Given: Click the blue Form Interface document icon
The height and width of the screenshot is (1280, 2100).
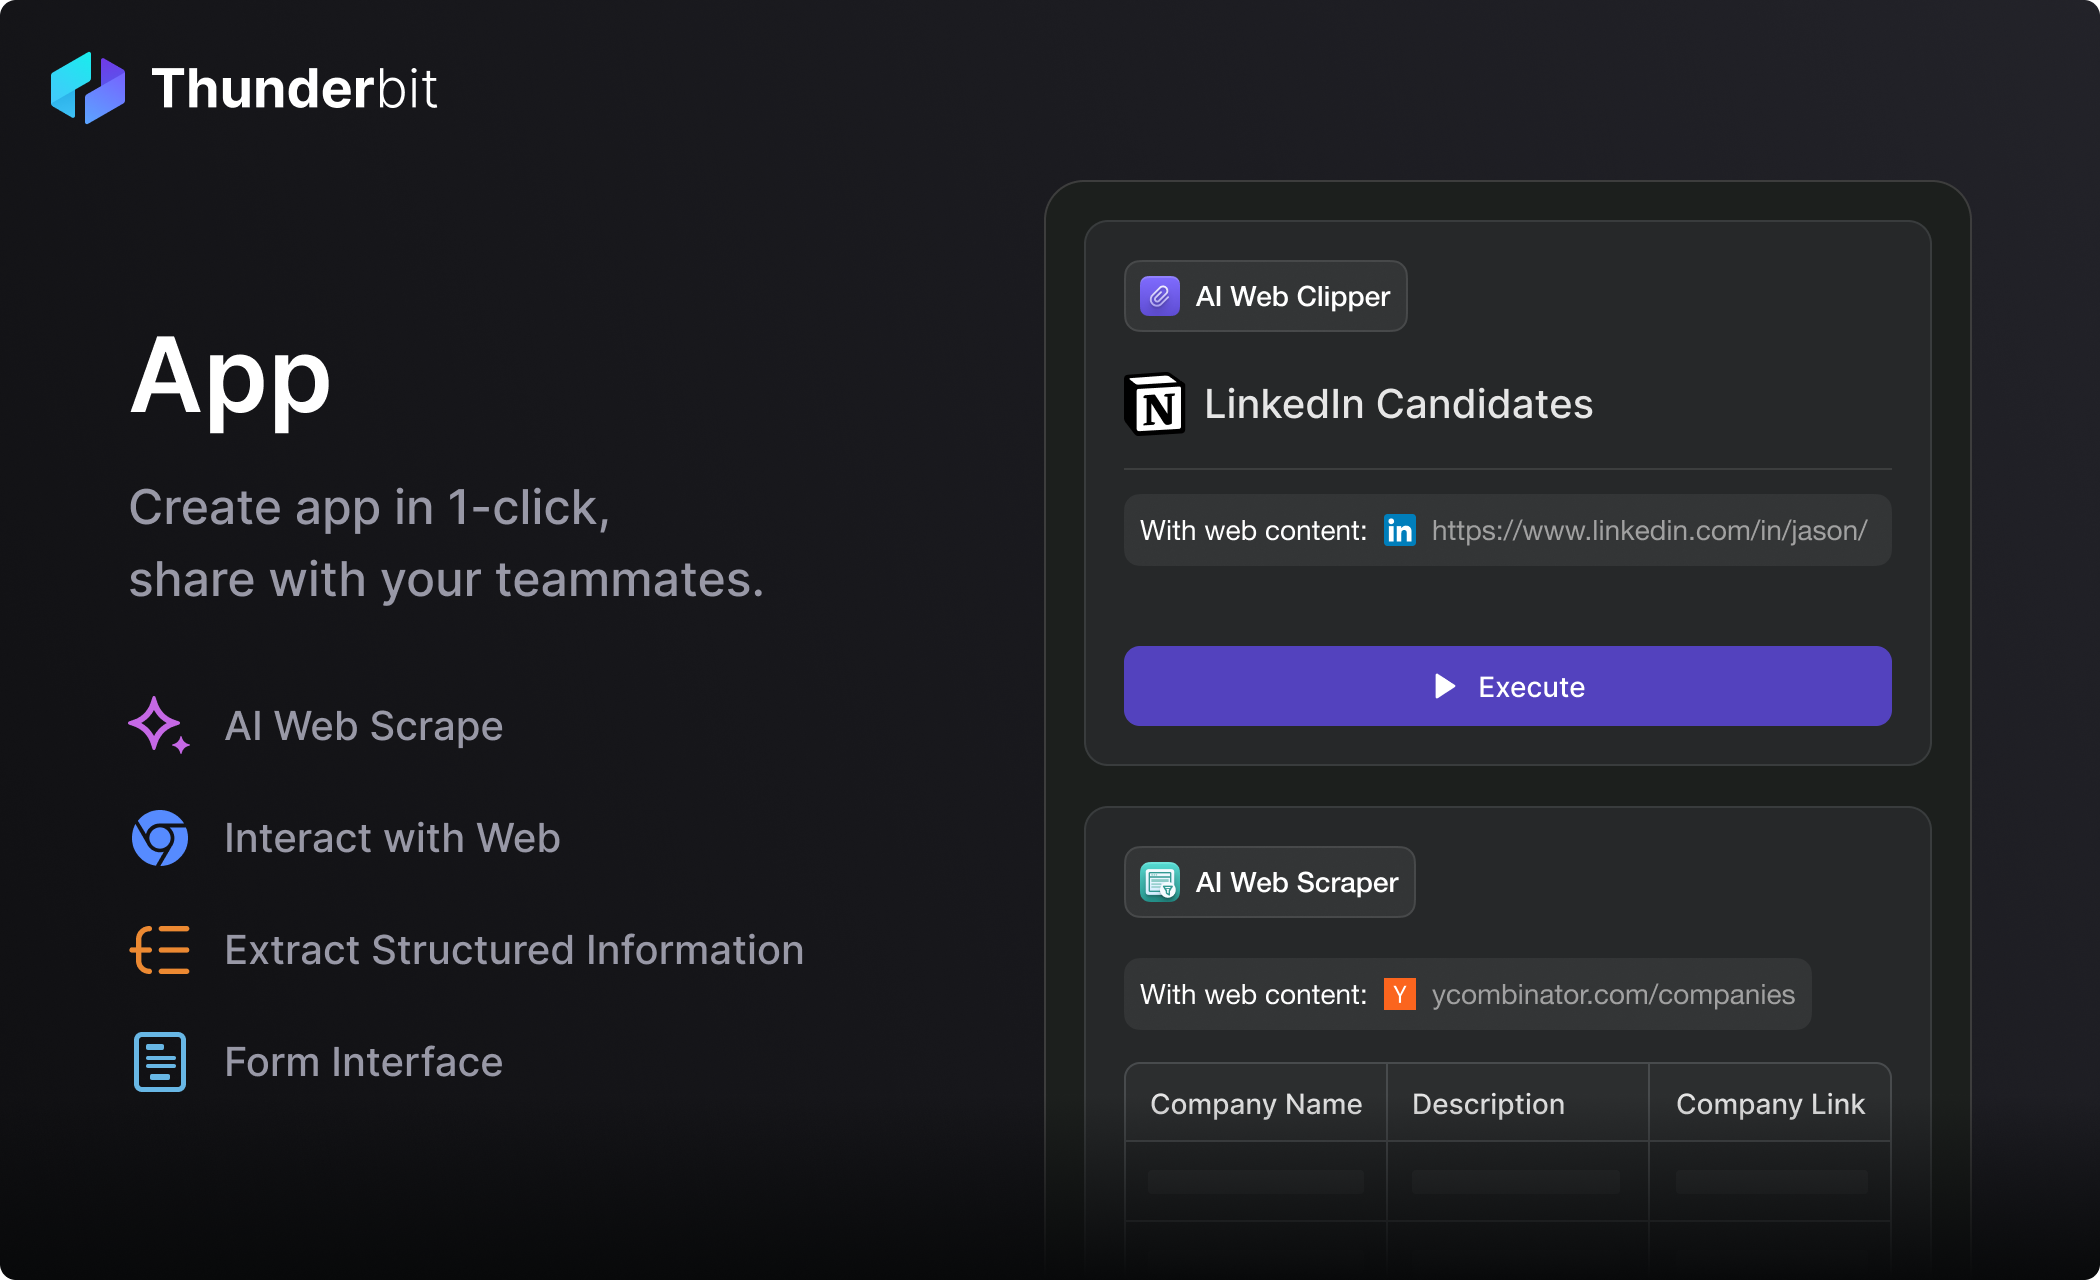Looking at the screenshot, I should tap(160, 1062).
